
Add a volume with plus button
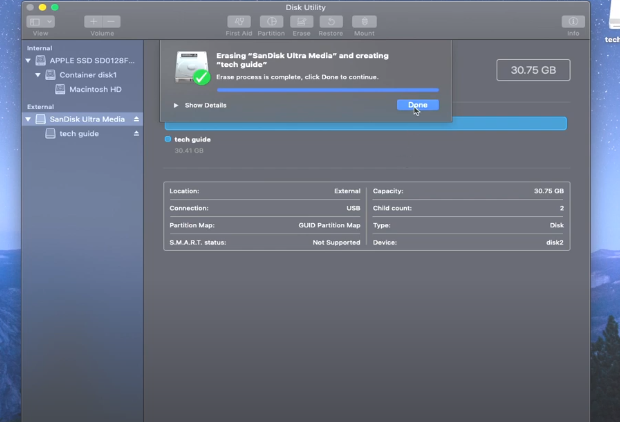click(93, 22)
